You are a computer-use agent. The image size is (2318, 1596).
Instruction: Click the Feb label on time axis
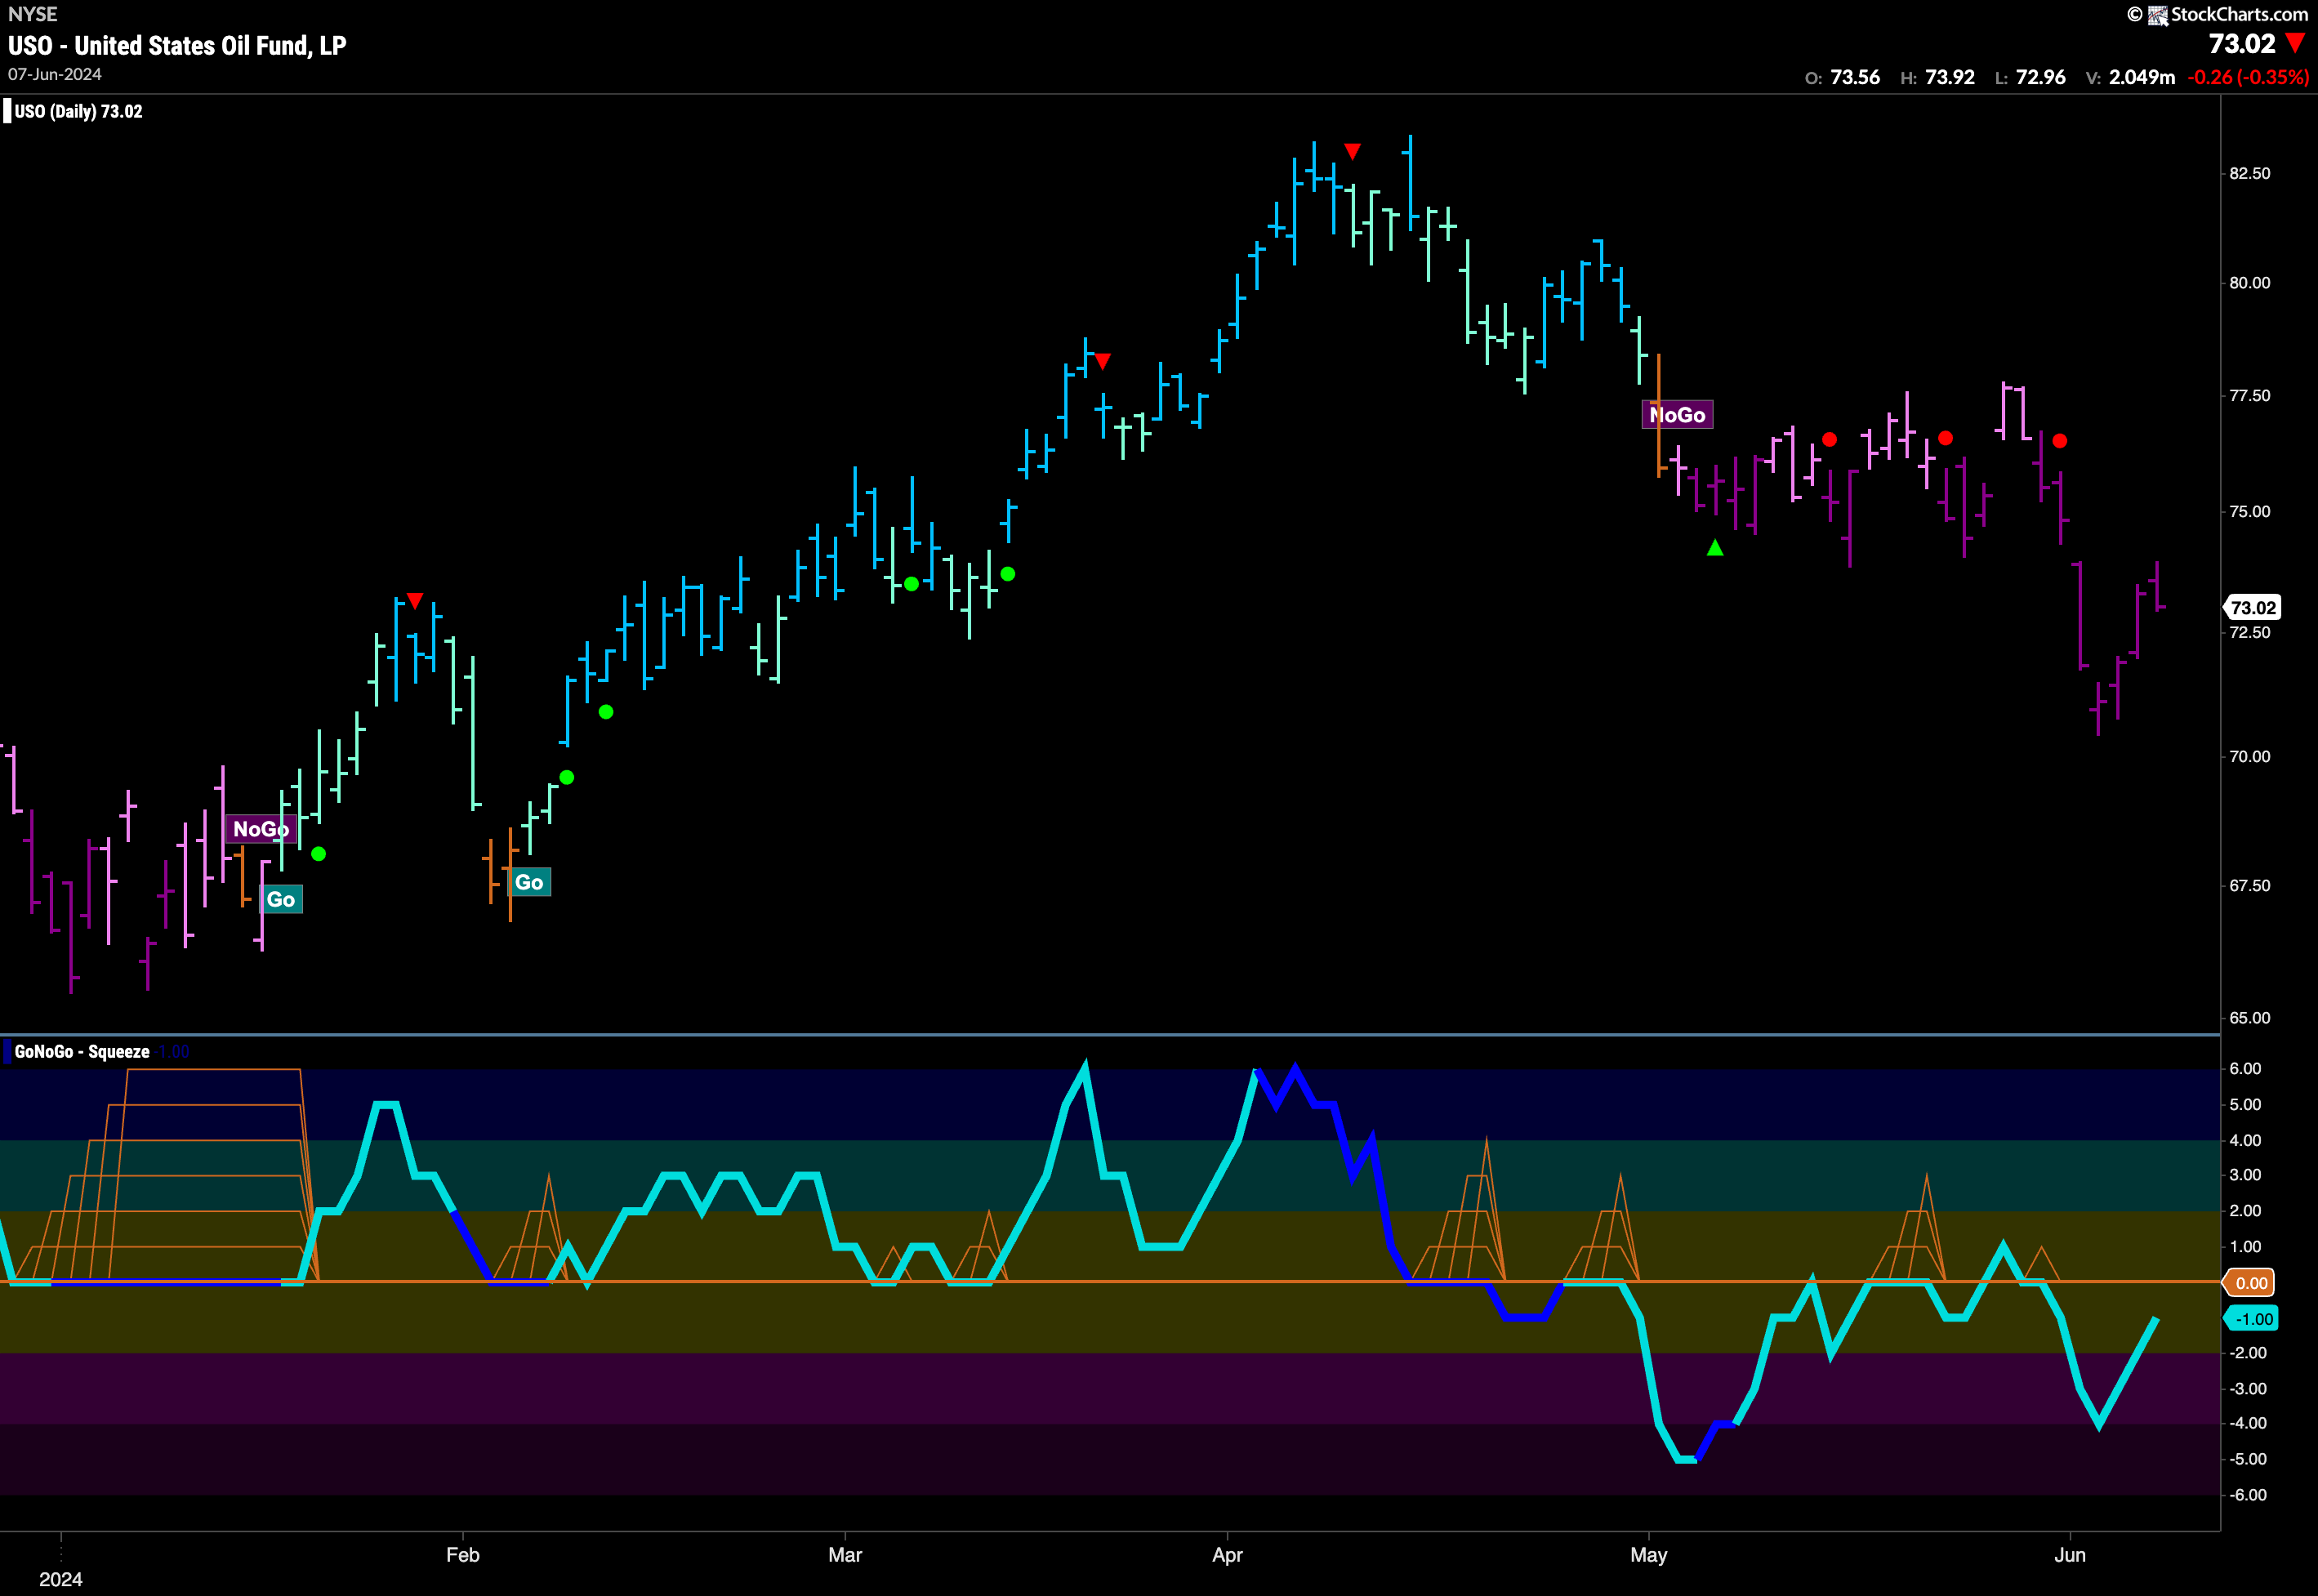click(x=463, y=1555)
